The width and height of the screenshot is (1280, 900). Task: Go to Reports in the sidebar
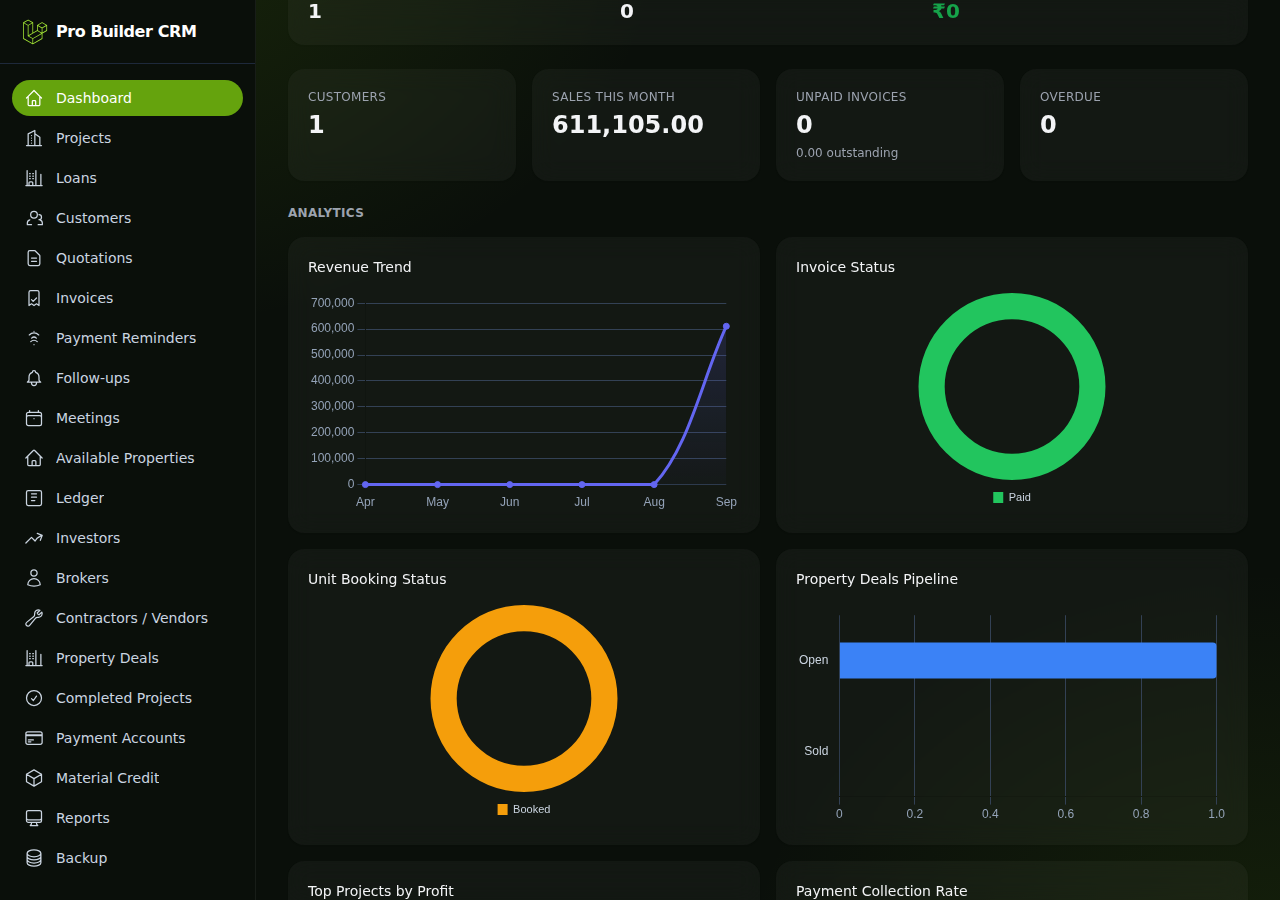pyautogui.click(x=127, y=818)
